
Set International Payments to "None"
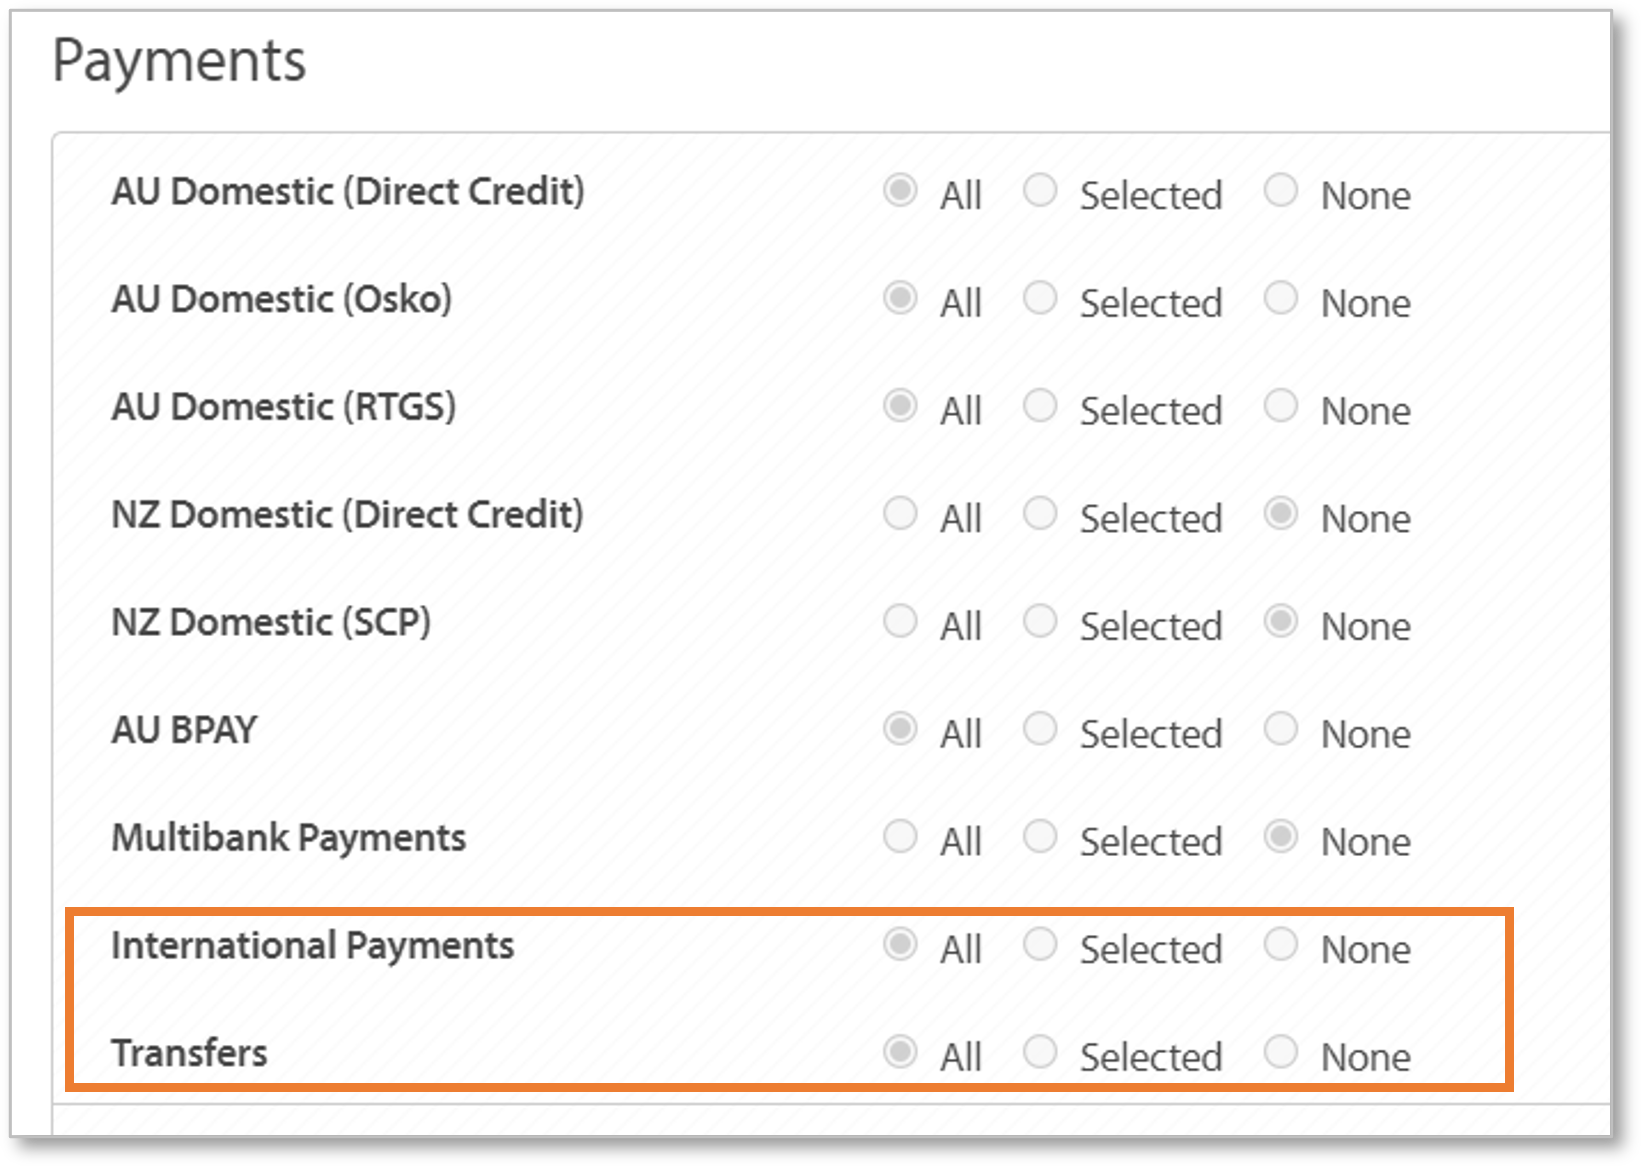coord(1281,944)
